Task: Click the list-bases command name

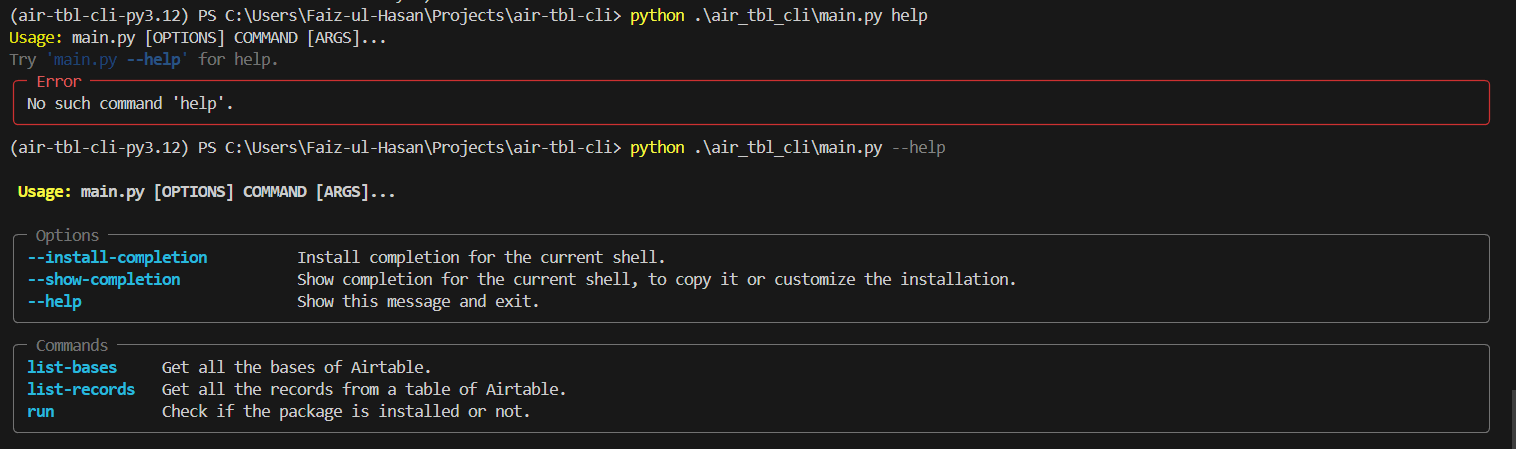Action: coord(72,367)
